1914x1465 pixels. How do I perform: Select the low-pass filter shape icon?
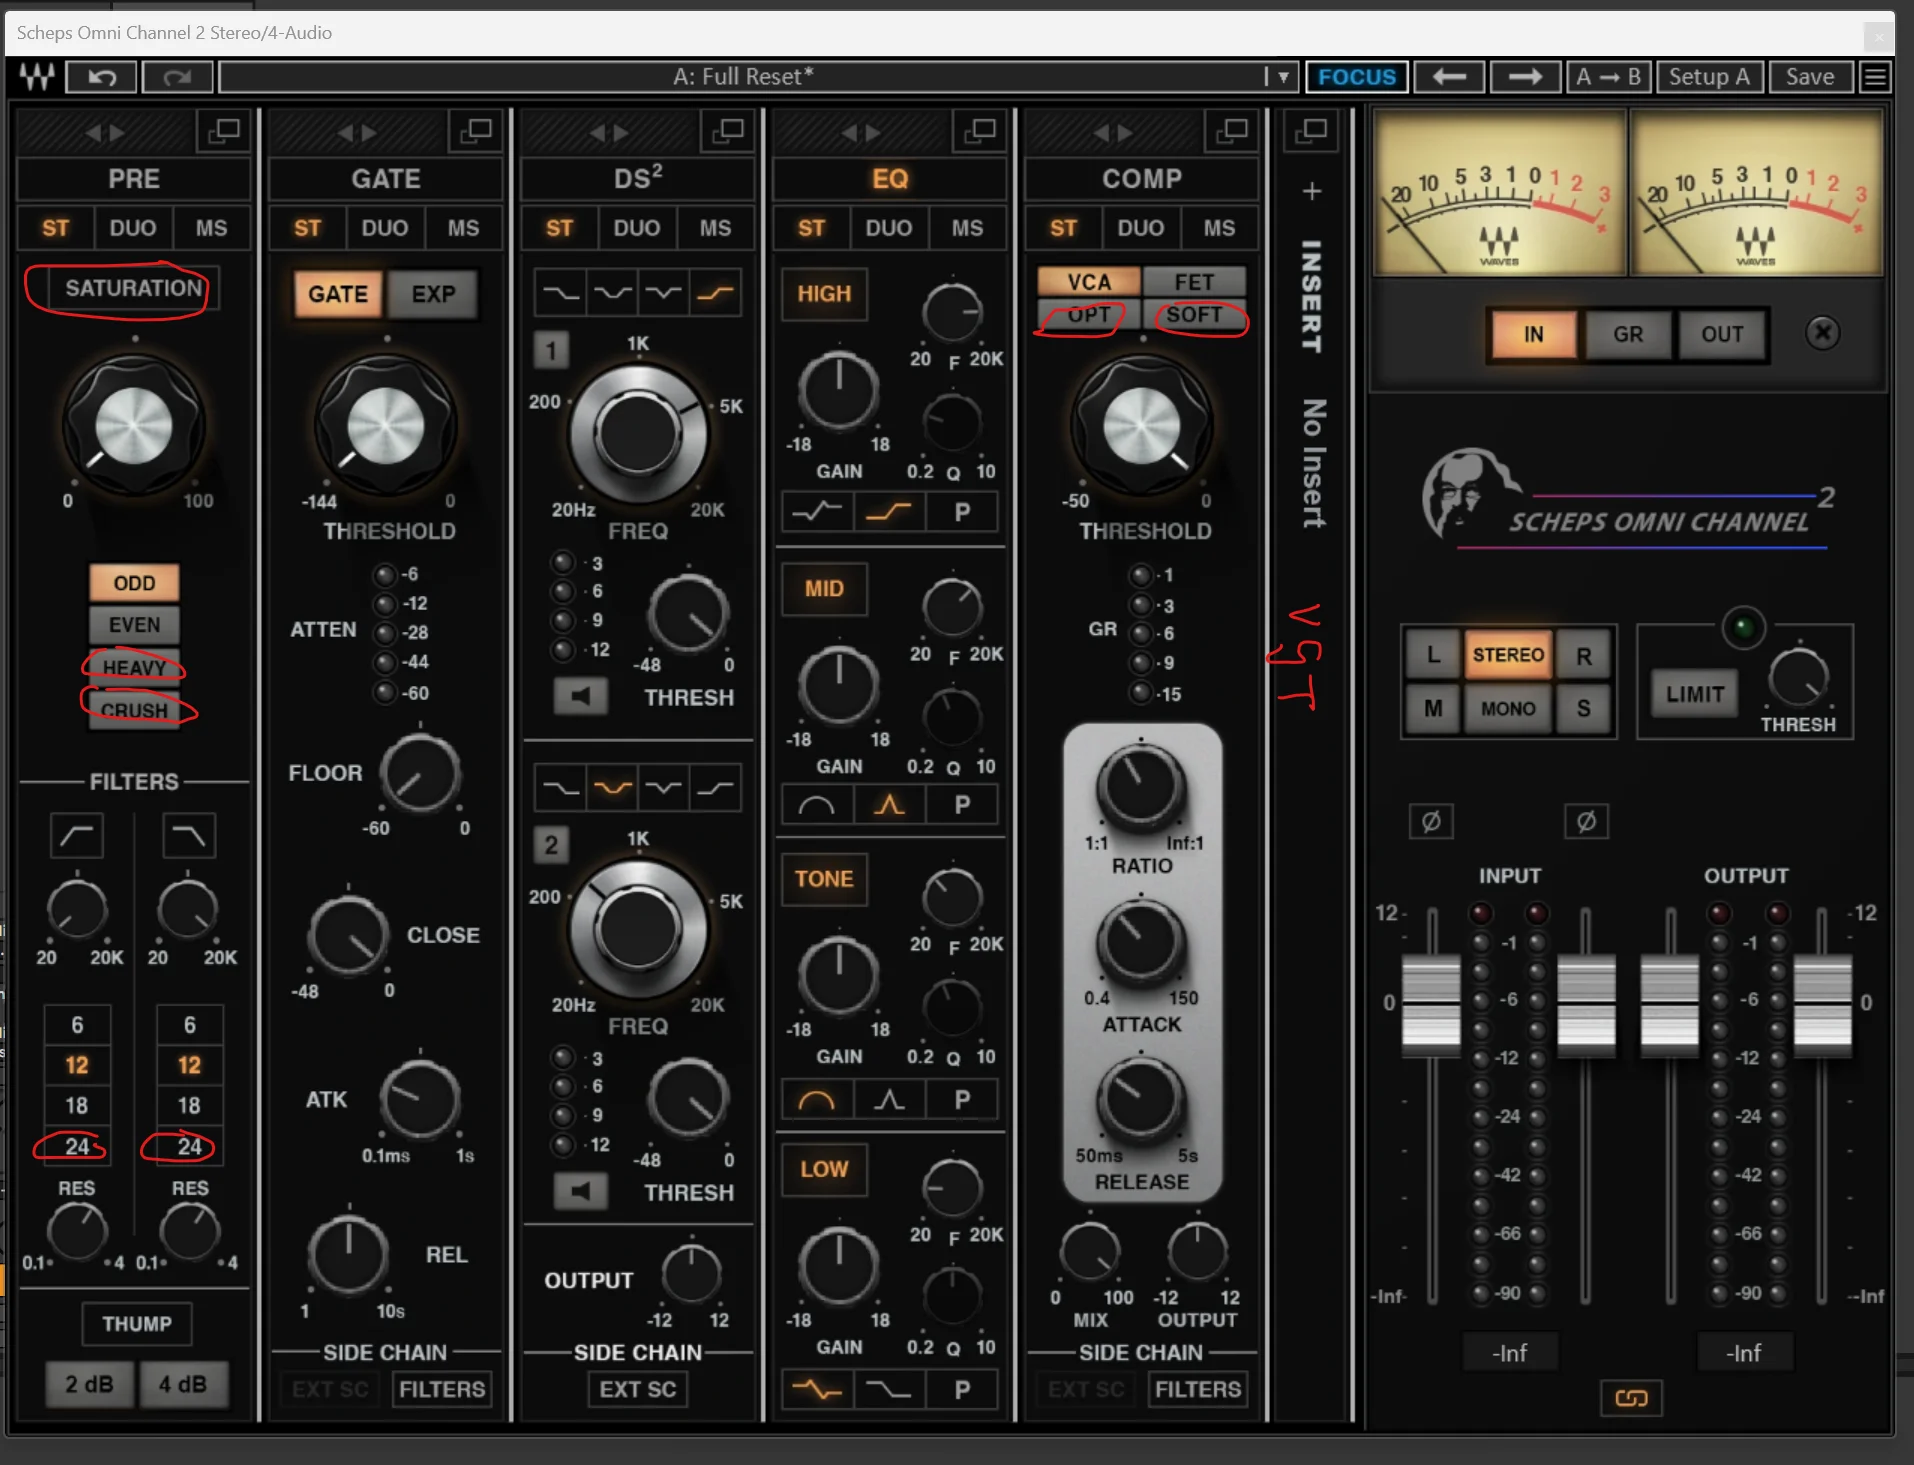pos(189,835)
